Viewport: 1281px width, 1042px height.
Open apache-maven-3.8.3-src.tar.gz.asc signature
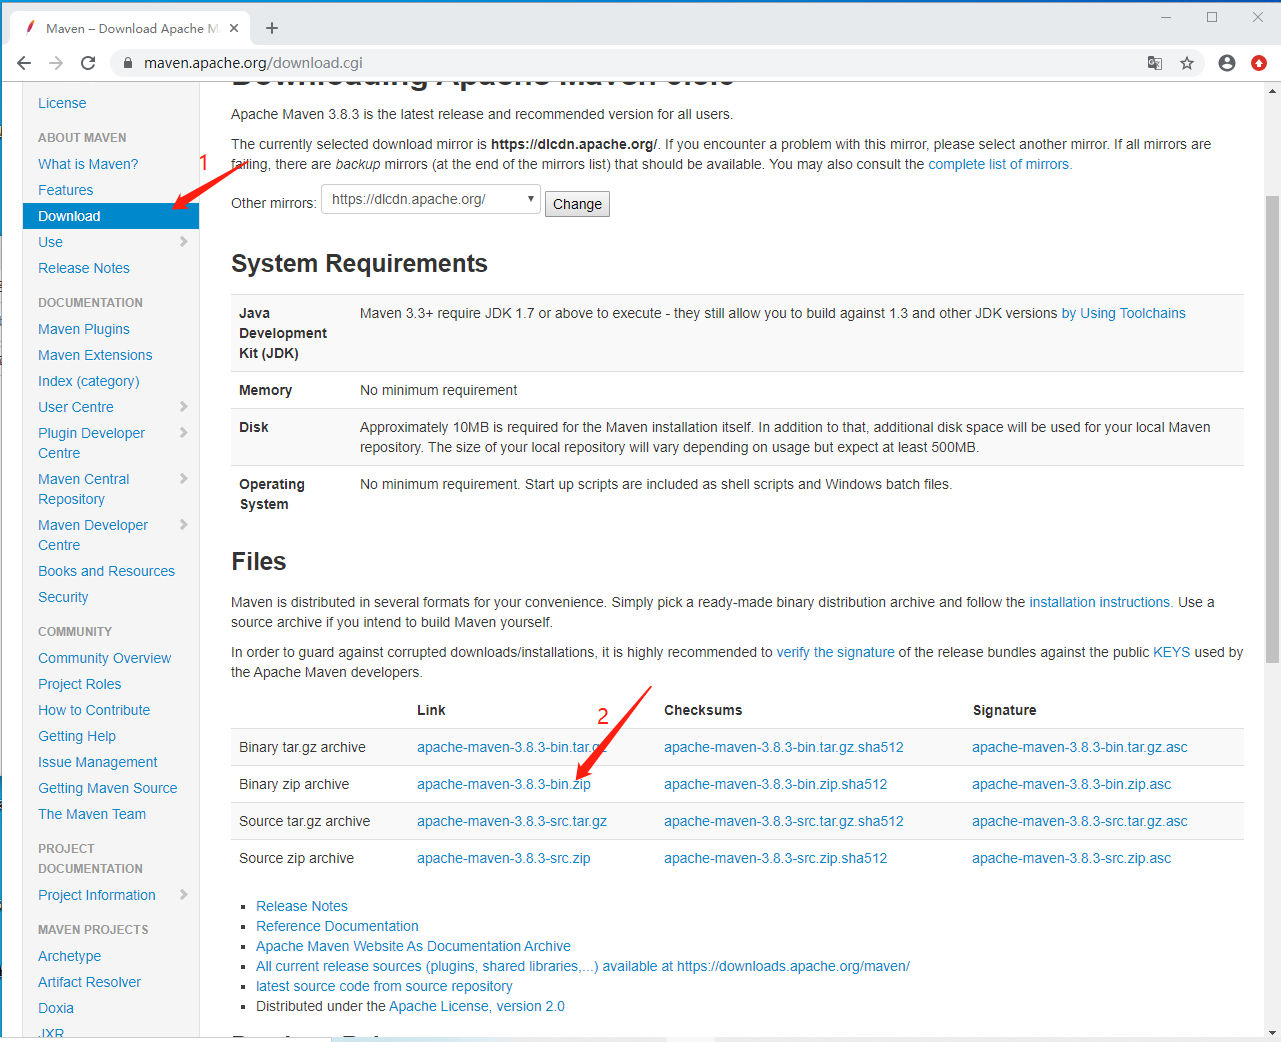[x=1080, y=821]
